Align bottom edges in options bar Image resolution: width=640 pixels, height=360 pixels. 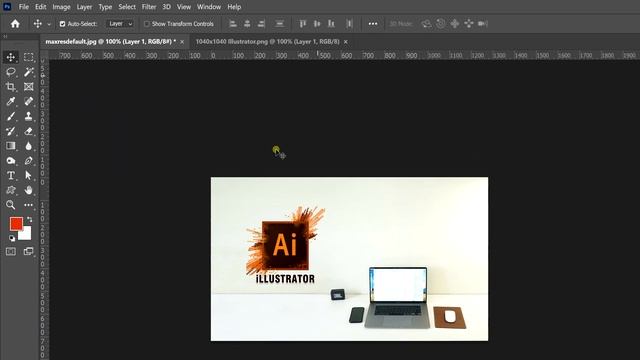pos(331,24)
